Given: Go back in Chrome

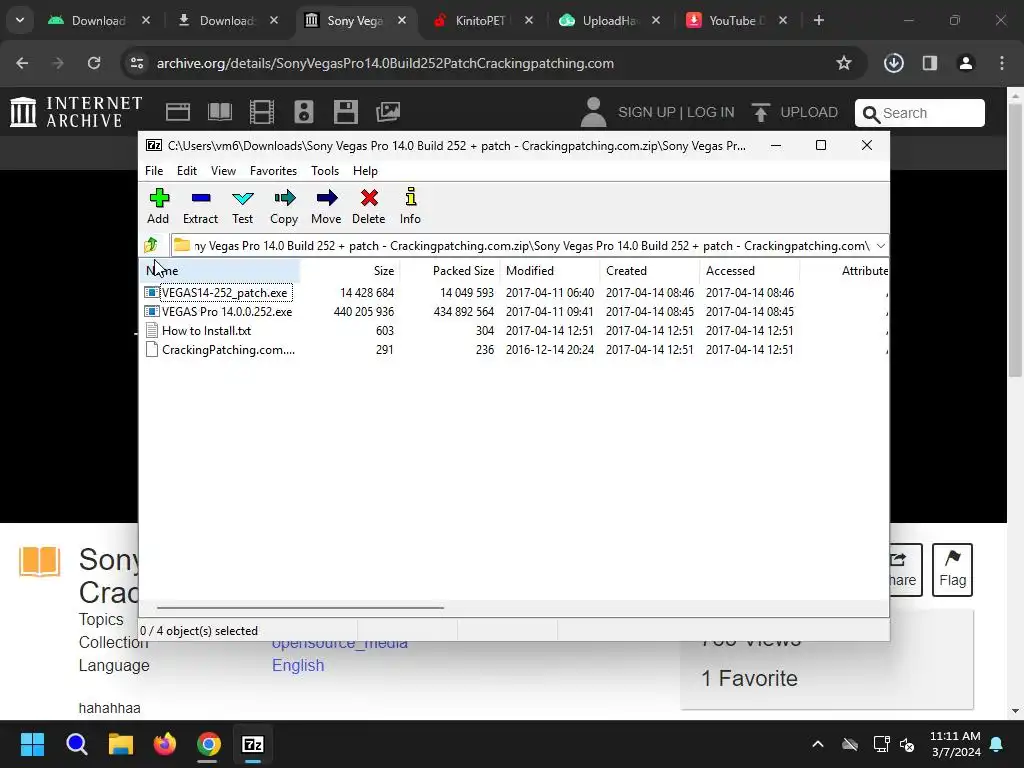Looking at the screenshot, I should click(22, 63).
